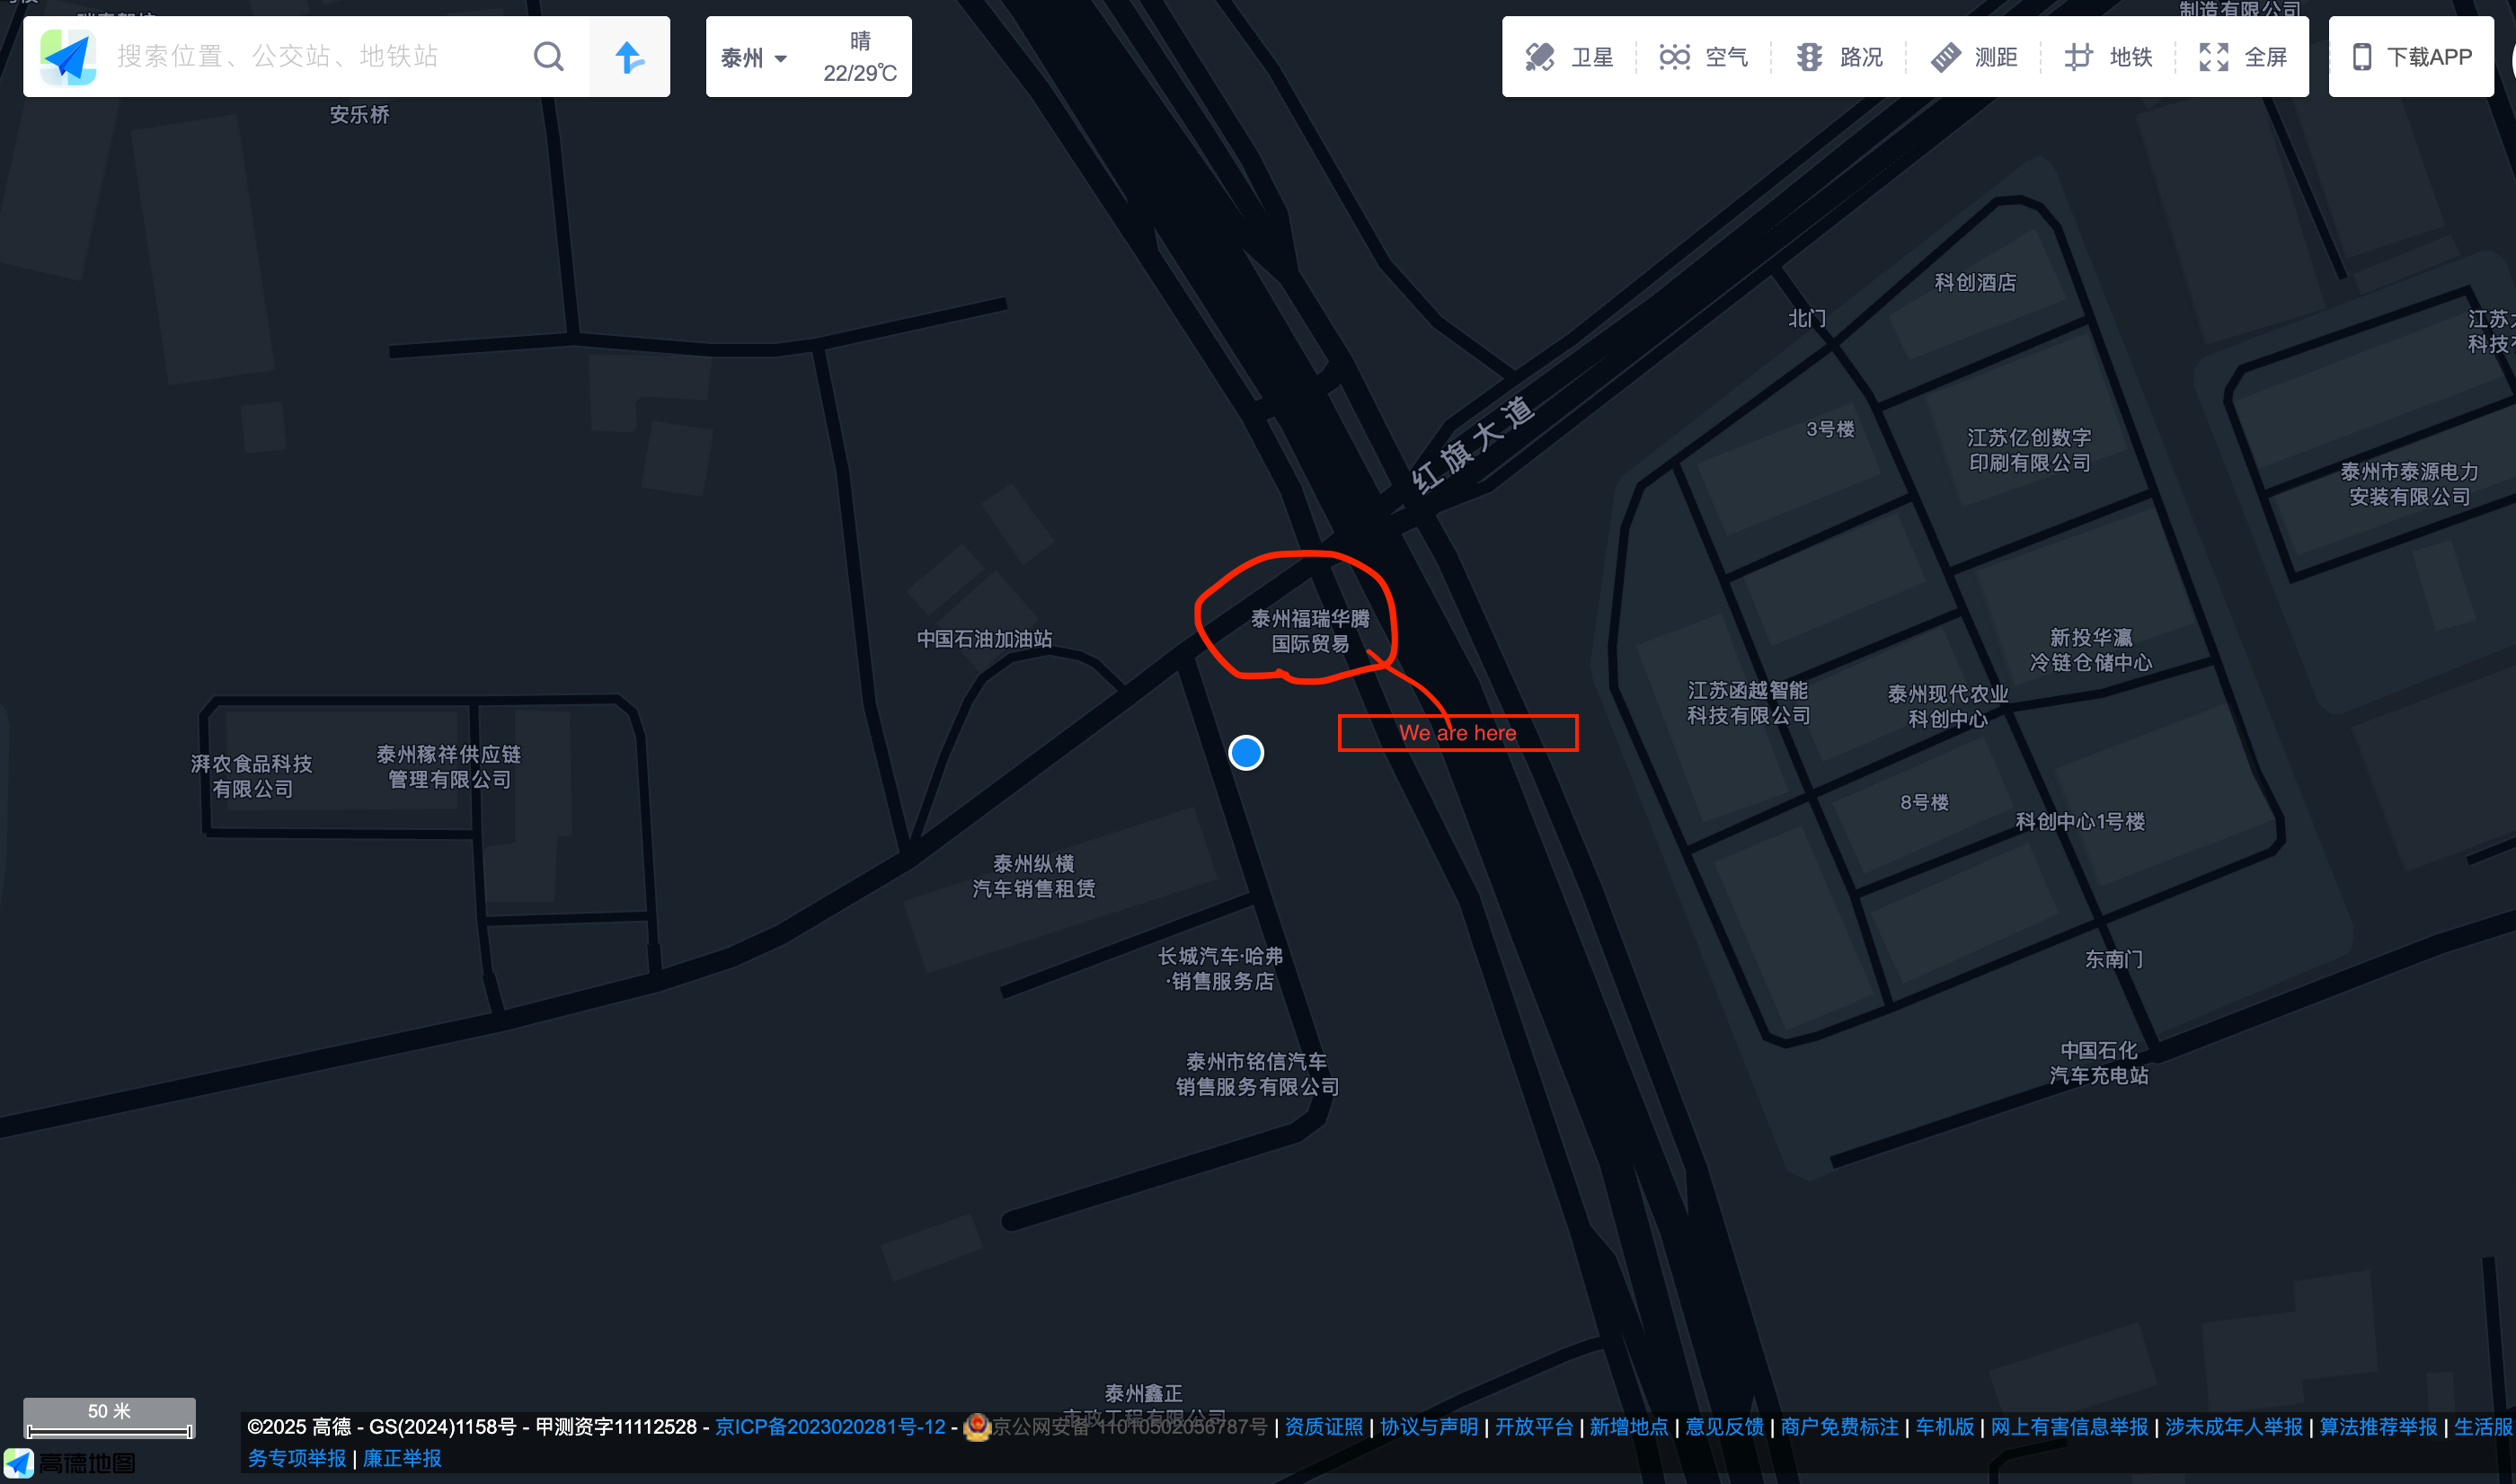
Task: Toggle satellite (卫星) view
Action: point(1569,57)
